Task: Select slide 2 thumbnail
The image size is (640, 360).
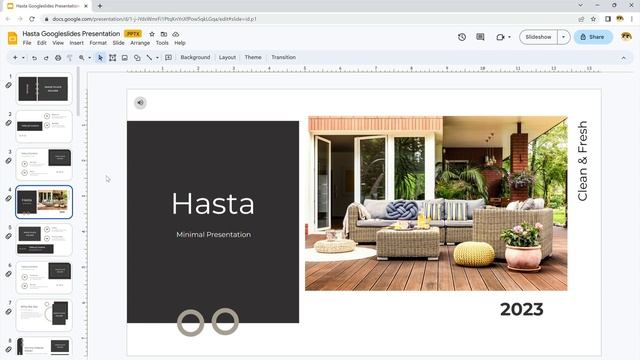Action: (x=44, y=127)
